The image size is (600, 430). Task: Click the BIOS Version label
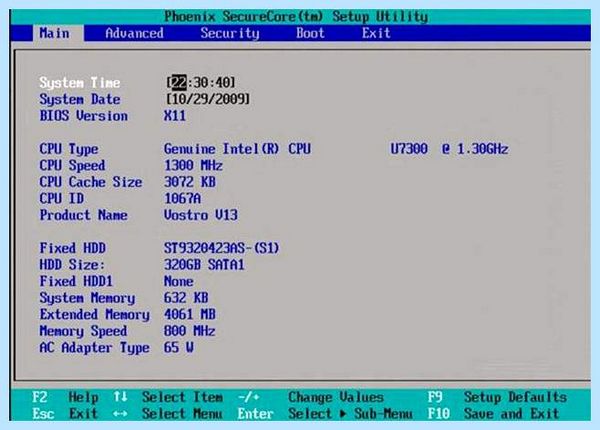click(83, 116)
